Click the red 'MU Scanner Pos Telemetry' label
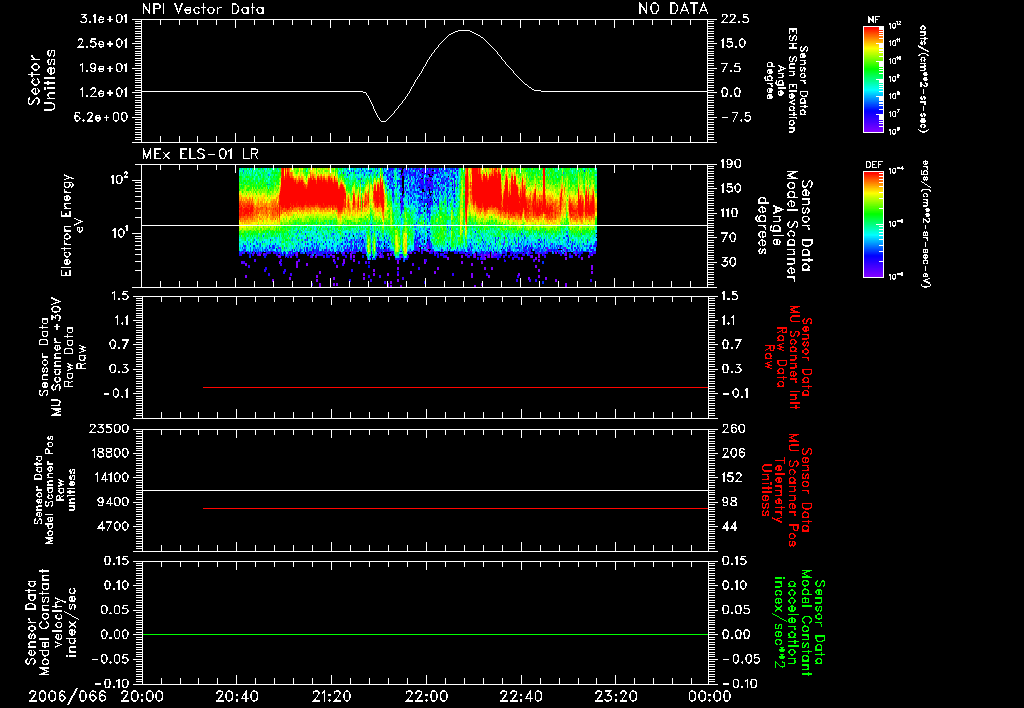The image size is (1024, 708). [x=786, y=490]
